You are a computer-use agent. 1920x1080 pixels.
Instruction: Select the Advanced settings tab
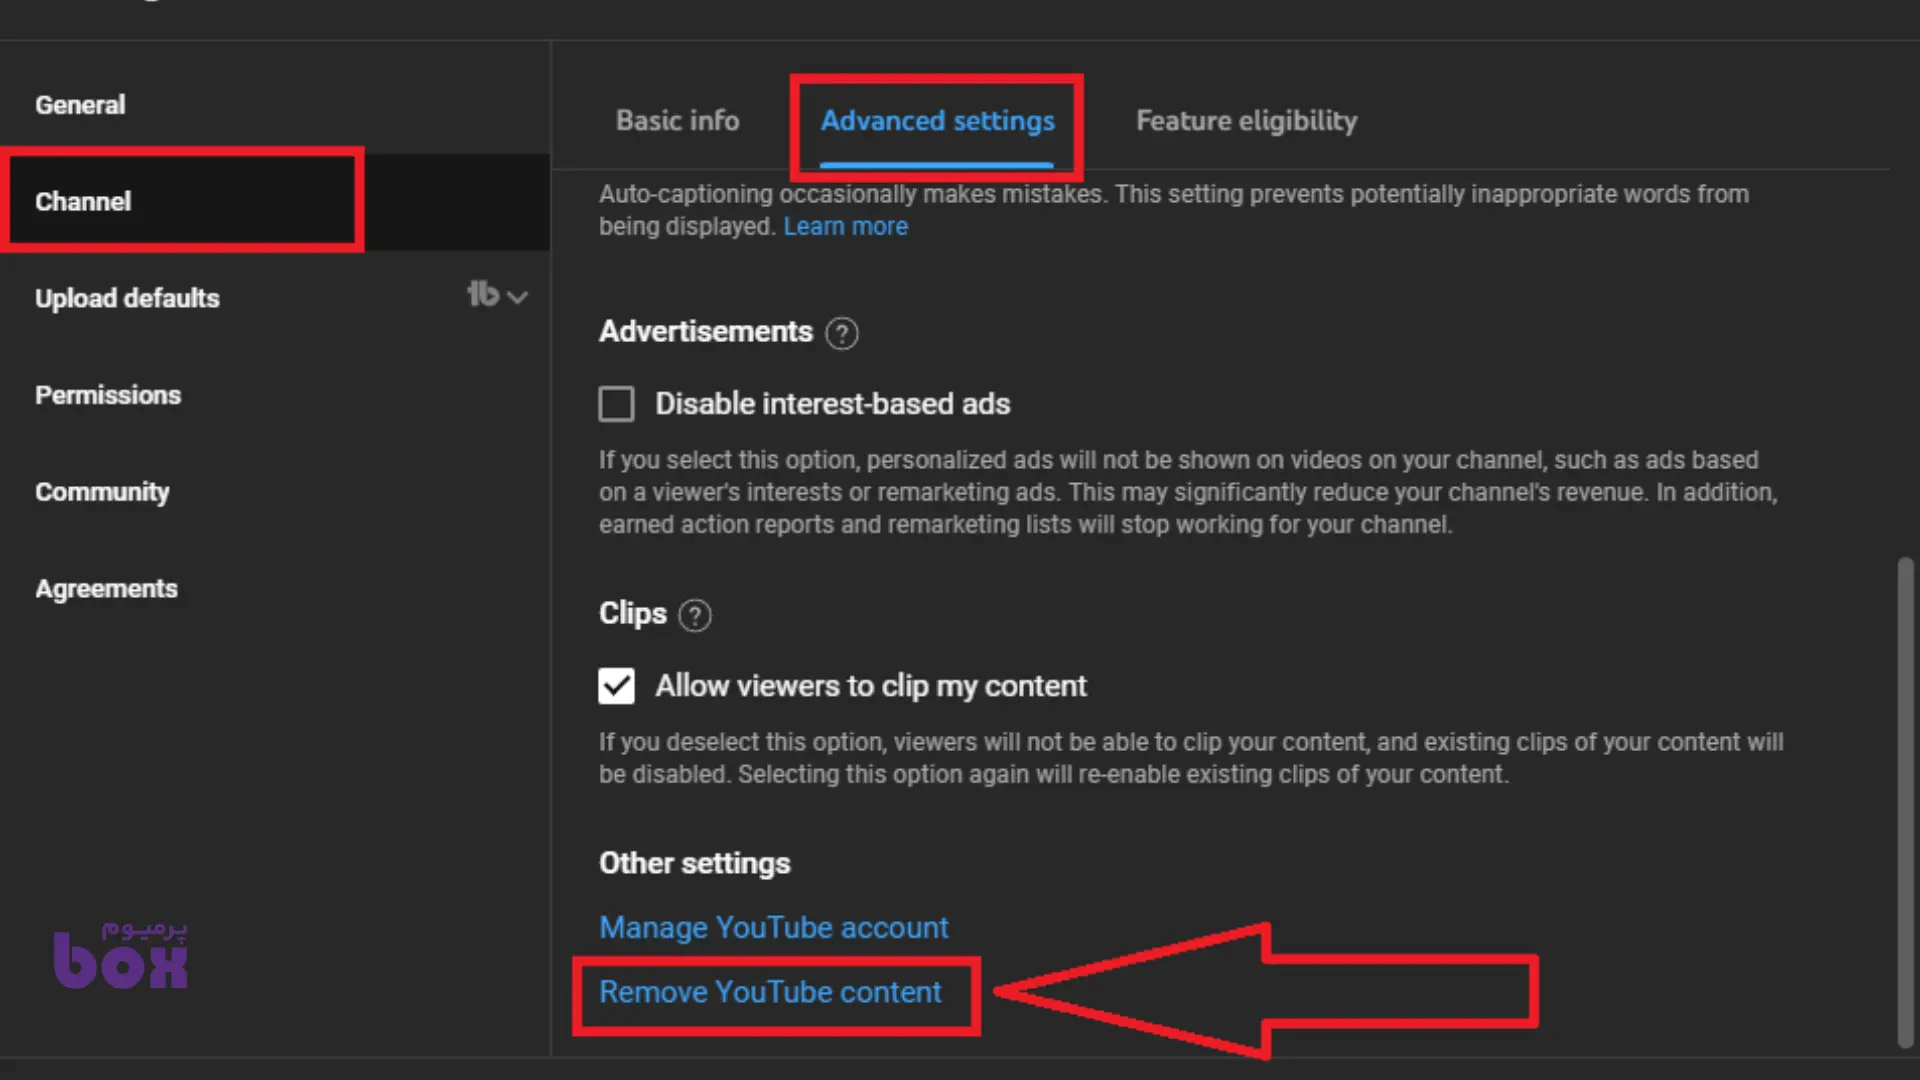(937, 121)
